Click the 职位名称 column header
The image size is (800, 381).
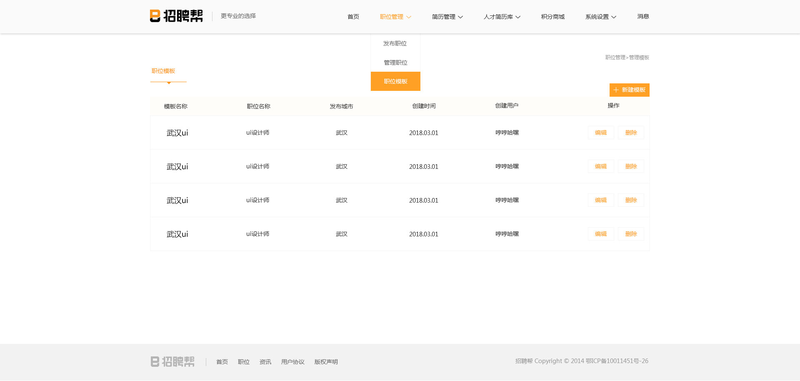258,107
